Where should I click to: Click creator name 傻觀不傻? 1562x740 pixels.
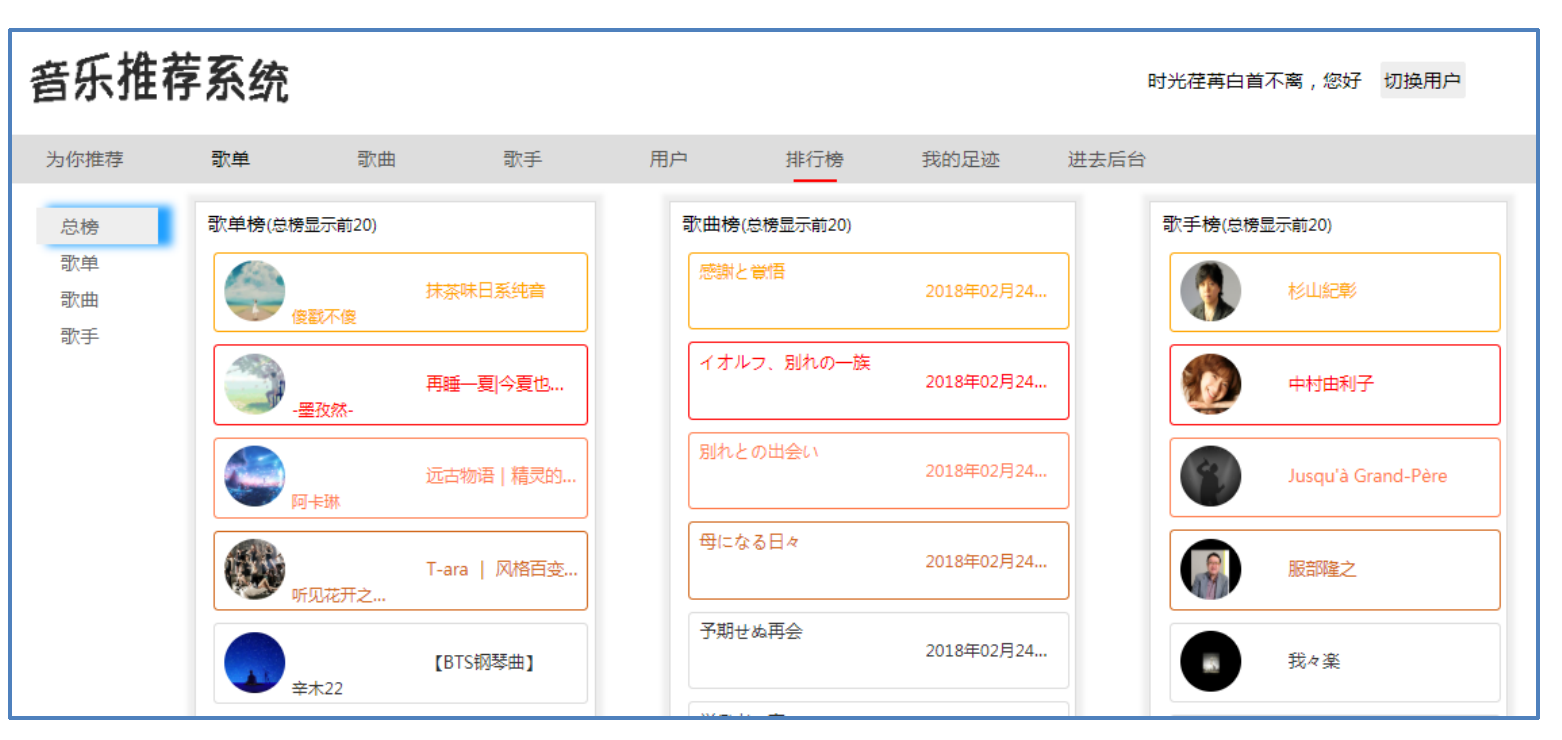click(x=324, y=317)
